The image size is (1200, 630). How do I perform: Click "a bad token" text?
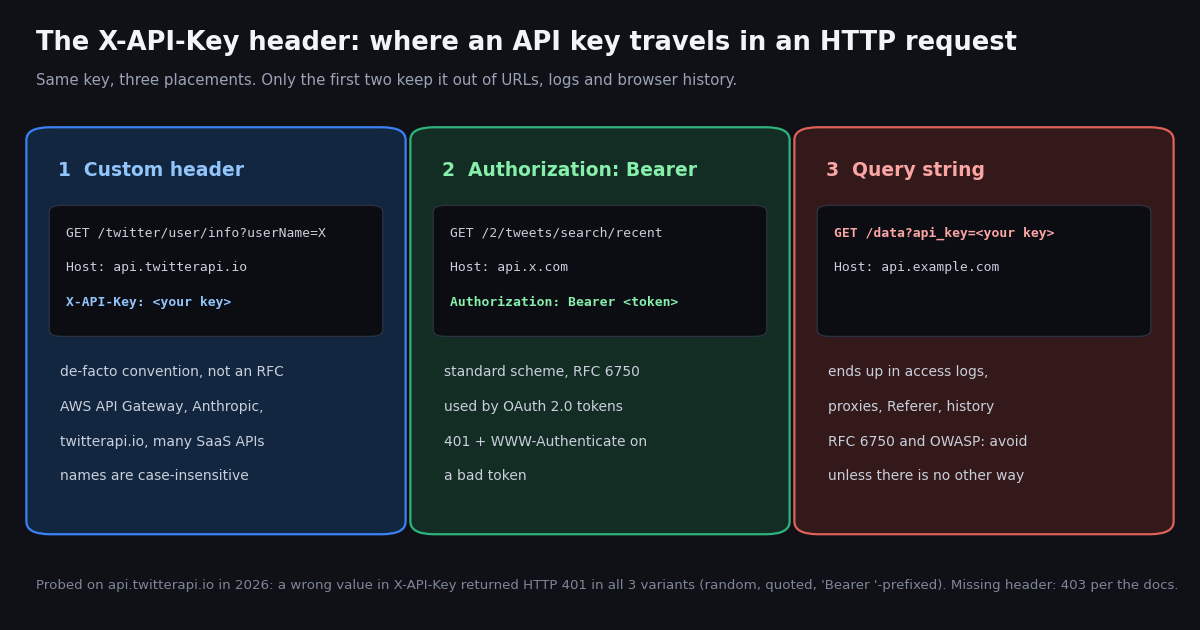point(485,476)
